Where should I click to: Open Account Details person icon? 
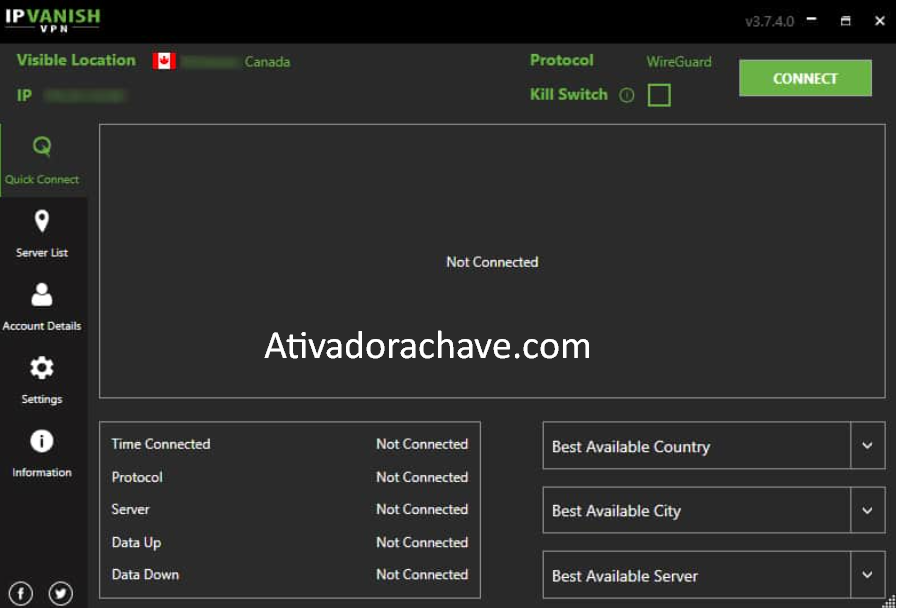42,294
